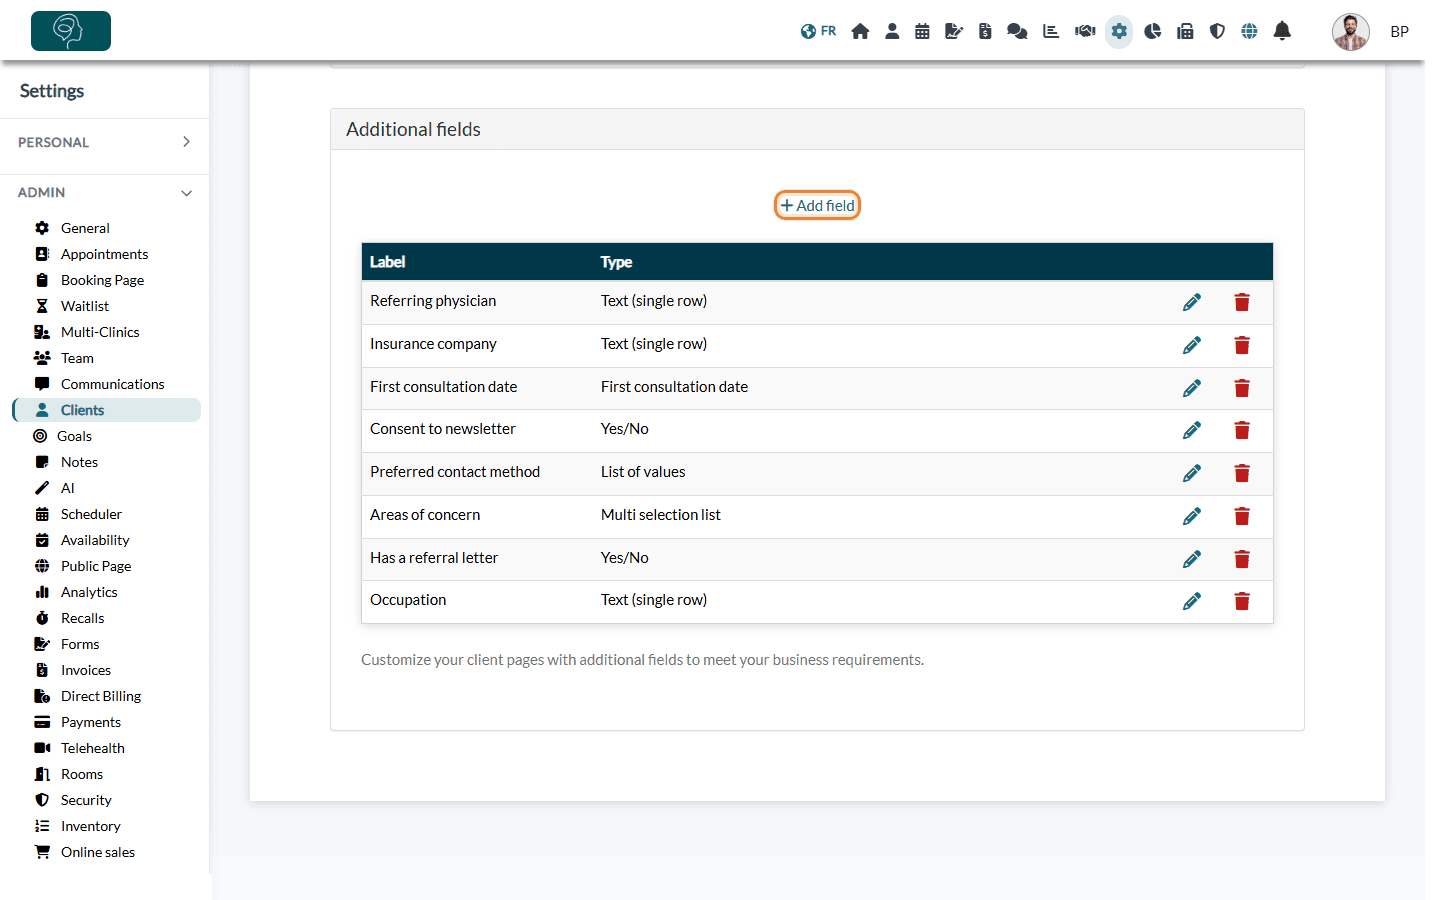1440x900 pixels.
Task: Open the invoice dollar document icon
Action: (985, 31)
